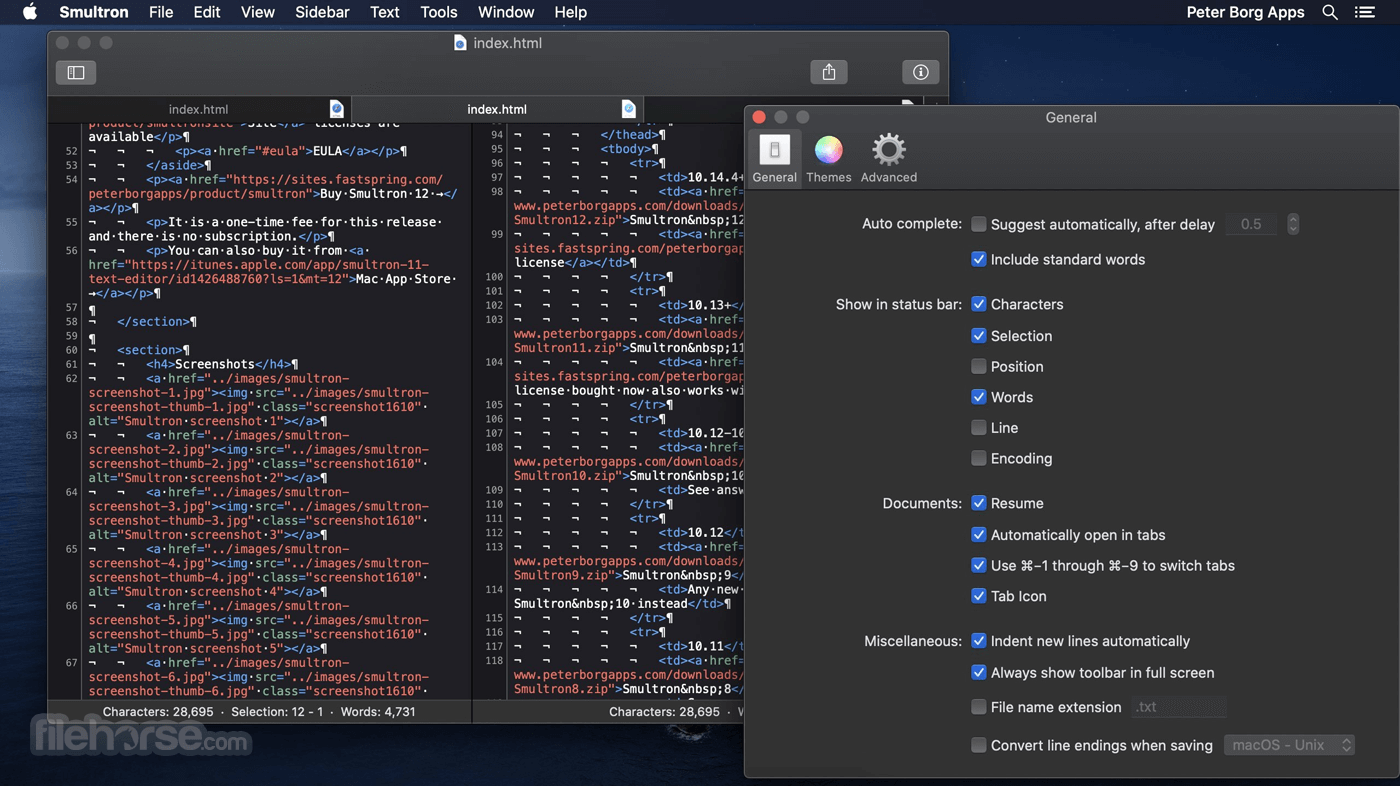The image size is (1400, 786).
Task: Open the Advanced gear icon
Action: (889, 150)
